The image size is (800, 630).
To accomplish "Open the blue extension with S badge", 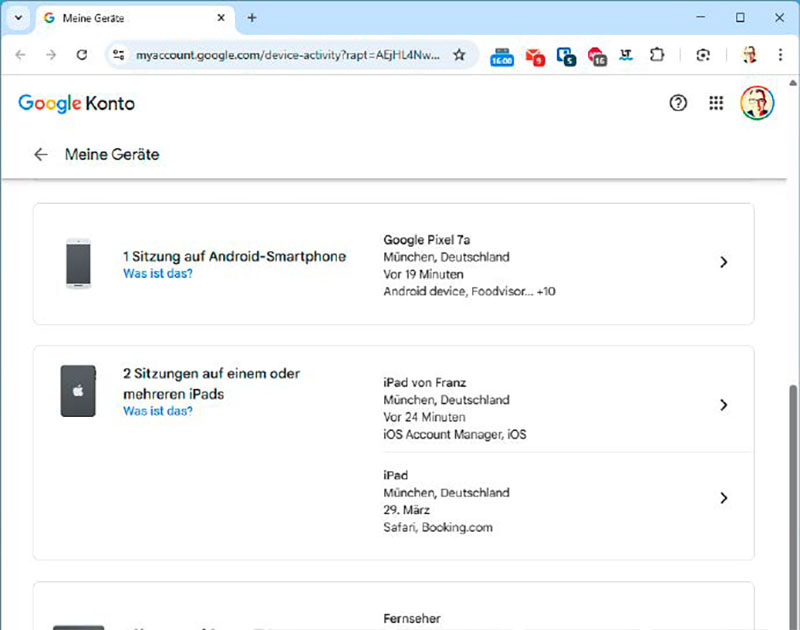I will 566,57.
